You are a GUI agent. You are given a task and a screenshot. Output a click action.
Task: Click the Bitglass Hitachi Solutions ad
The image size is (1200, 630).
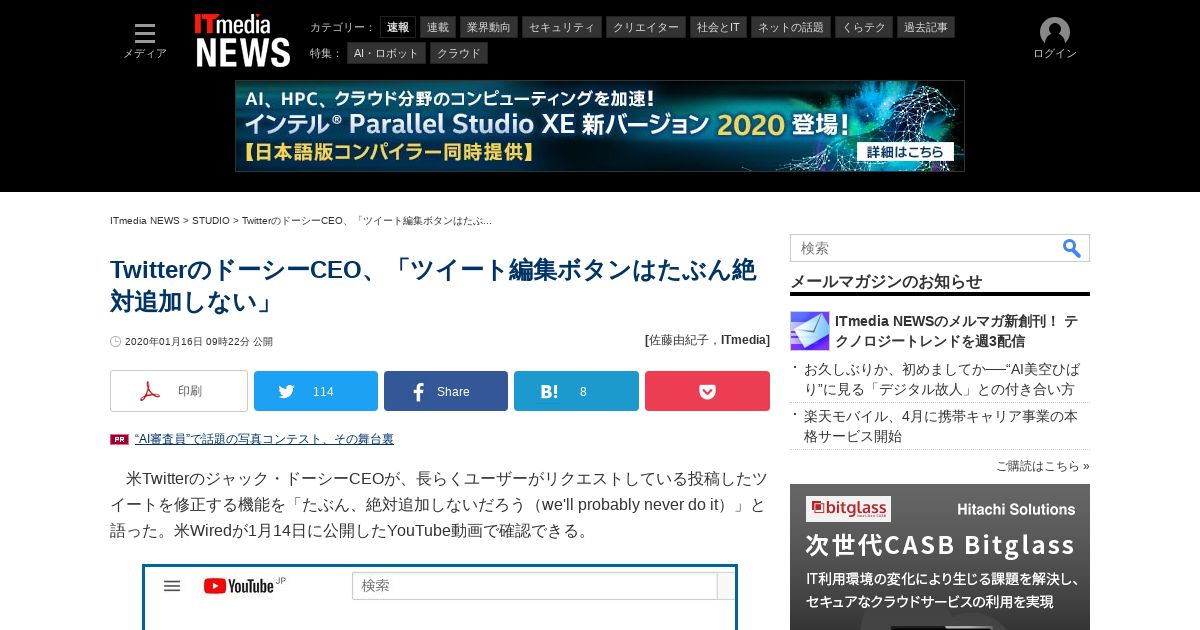[940, 557]
